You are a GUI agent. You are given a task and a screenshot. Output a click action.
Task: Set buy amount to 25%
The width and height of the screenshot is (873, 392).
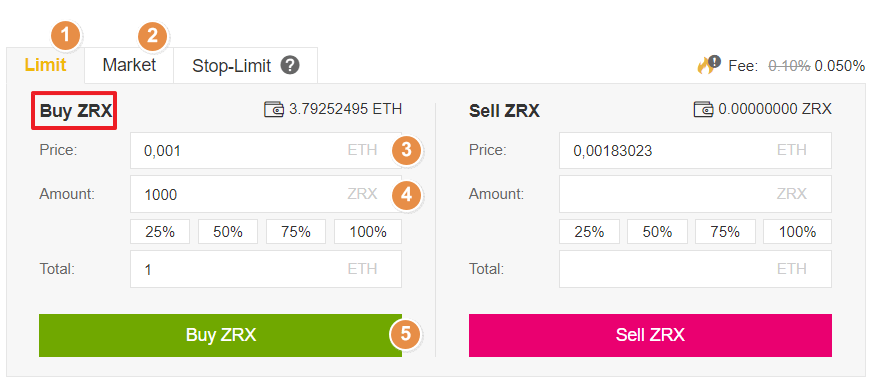[160, 232]
